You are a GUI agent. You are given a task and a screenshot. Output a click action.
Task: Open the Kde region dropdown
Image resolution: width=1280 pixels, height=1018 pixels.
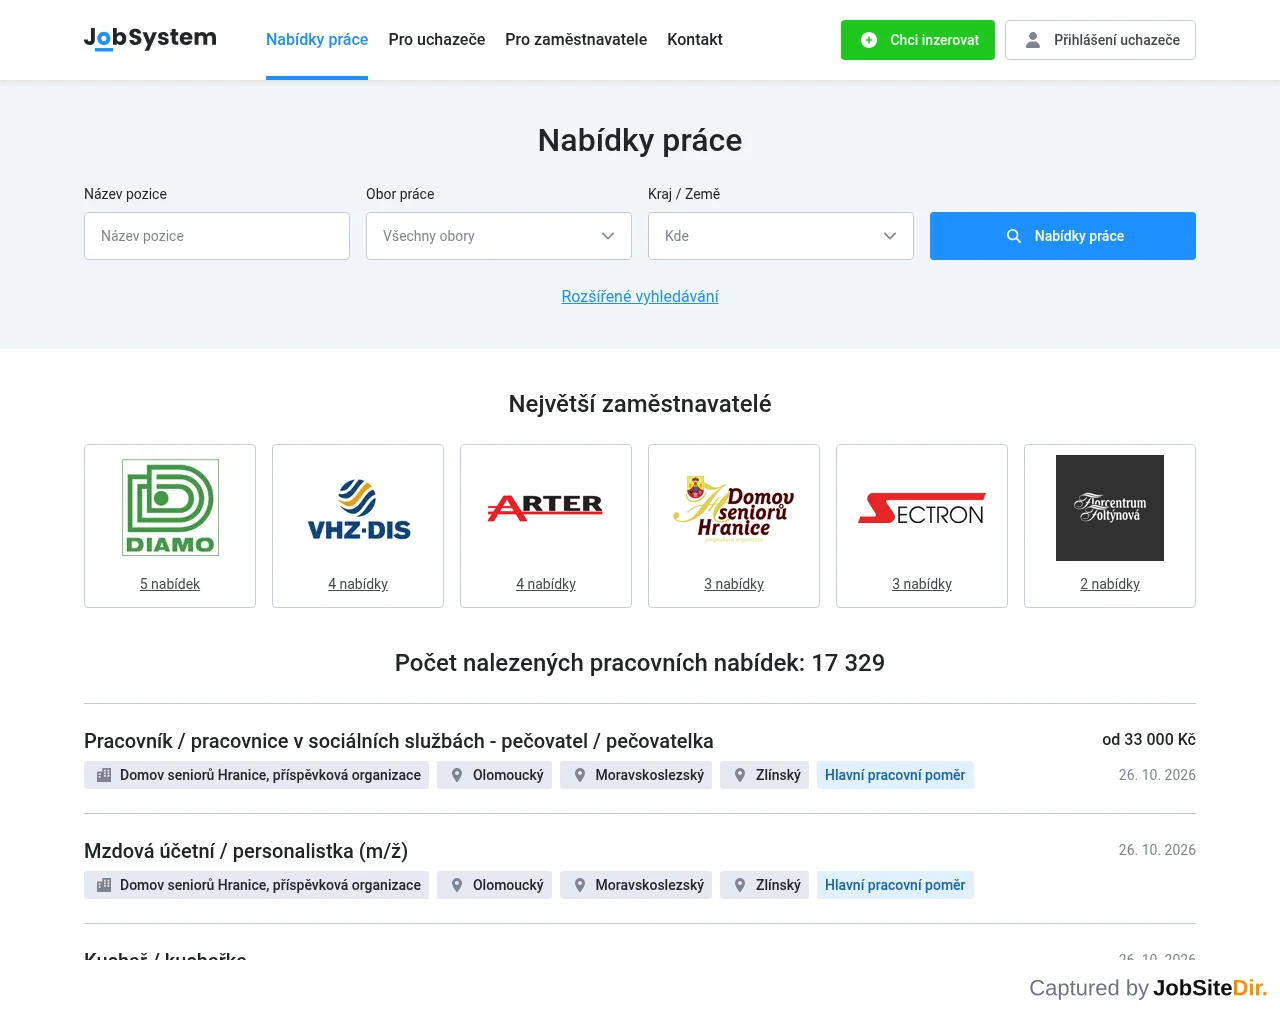(781, 236)
